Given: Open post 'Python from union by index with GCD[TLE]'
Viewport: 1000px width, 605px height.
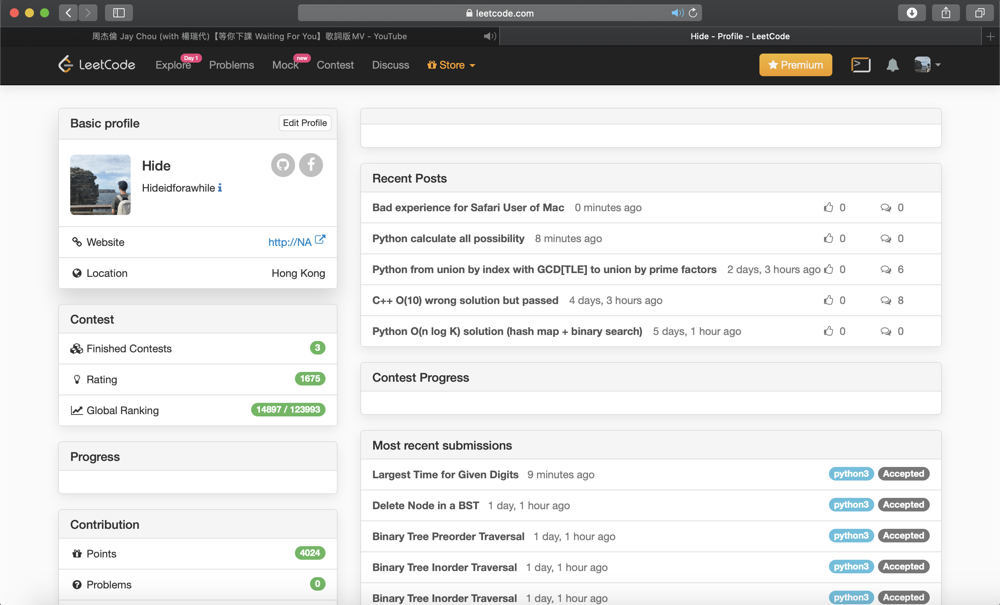Looking at the screenshot, I should pyautogui.click(x=544, y=269).
